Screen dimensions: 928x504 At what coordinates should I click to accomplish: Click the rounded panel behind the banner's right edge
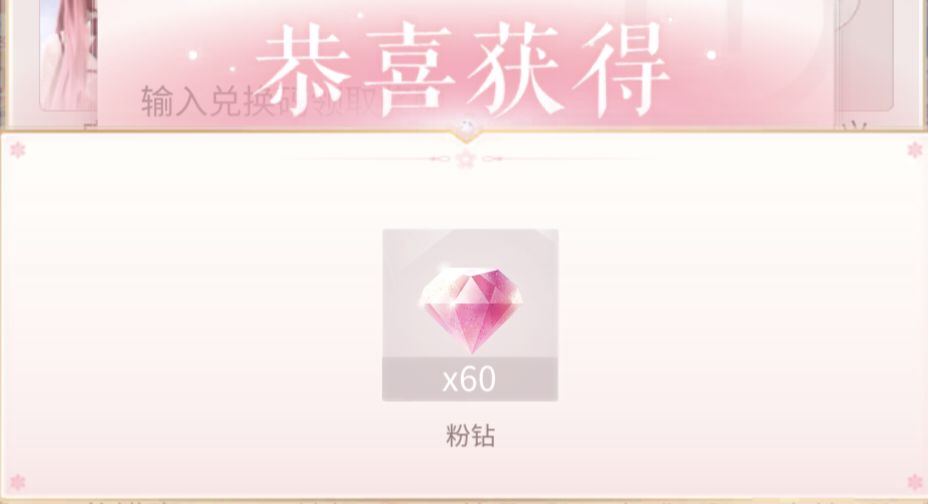[x=863, y=55]
